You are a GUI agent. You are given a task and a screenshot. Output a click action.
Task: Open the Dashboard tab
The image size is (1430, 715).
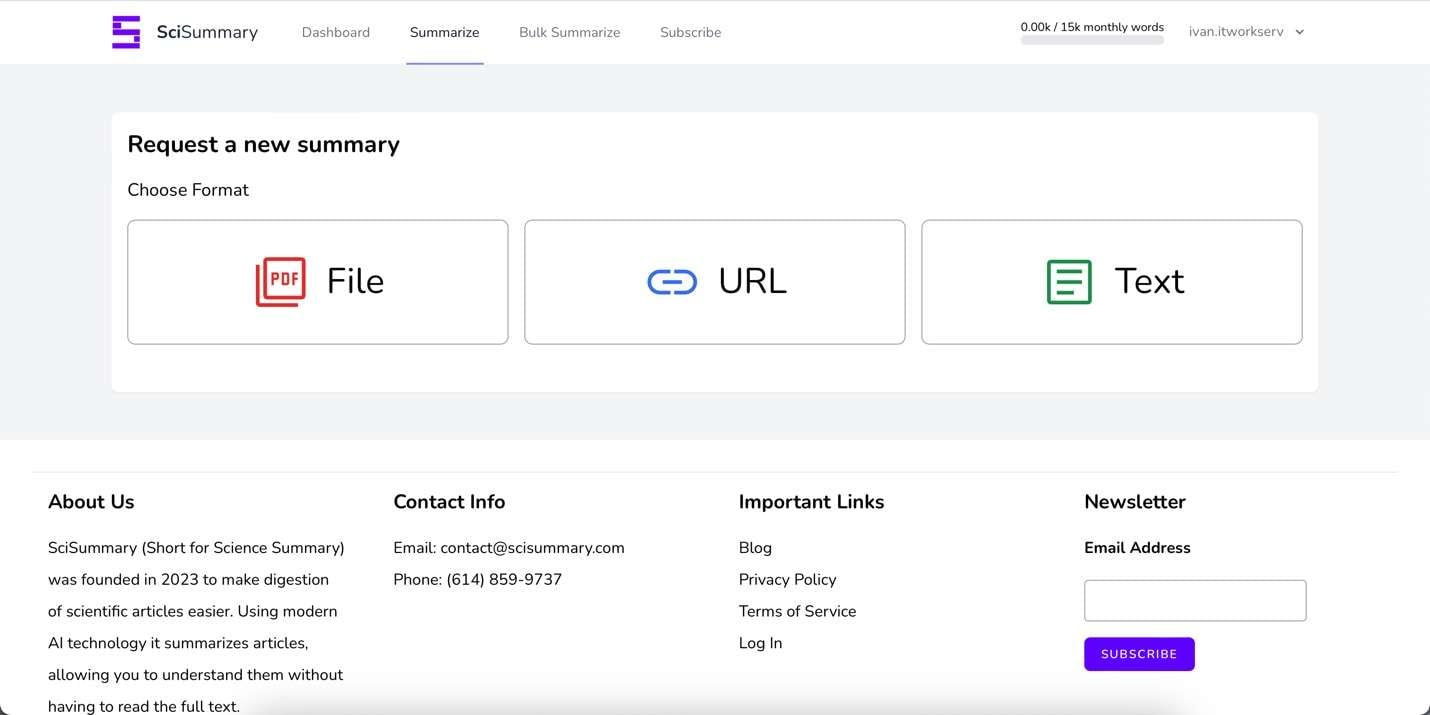pos(336,32)
